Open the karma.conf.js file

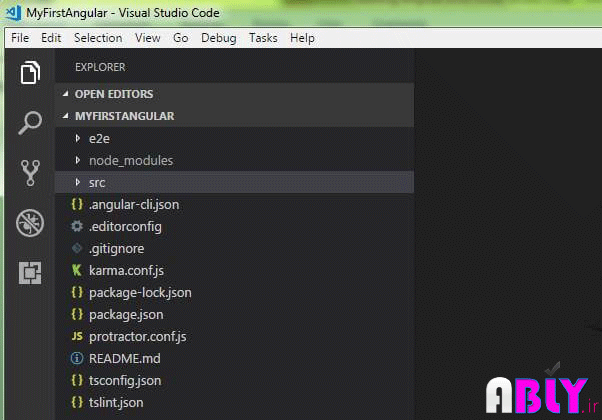coord(126,271)
